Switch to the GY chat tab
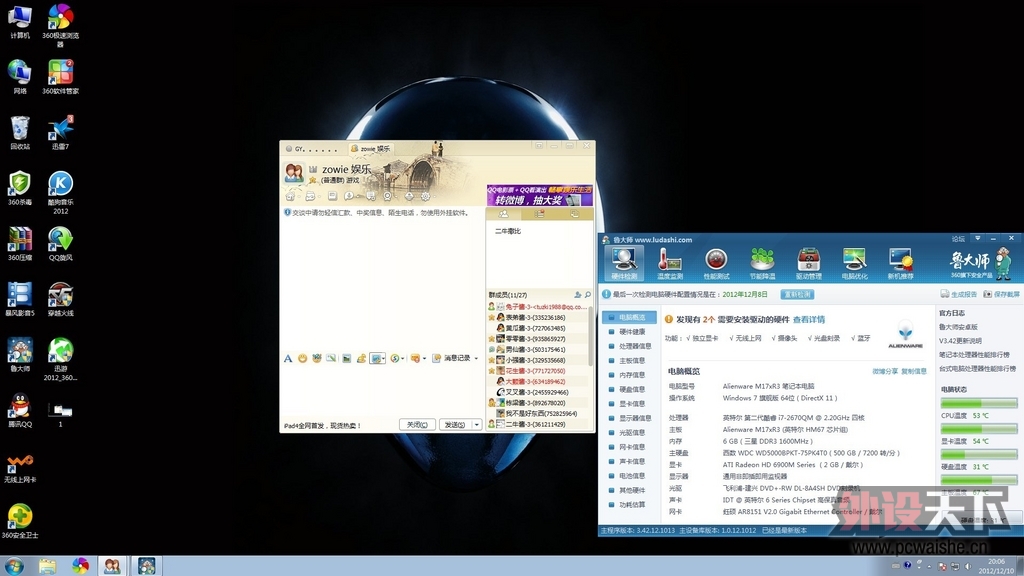This screenshot has height=576, width=1024. coord(313,149)
